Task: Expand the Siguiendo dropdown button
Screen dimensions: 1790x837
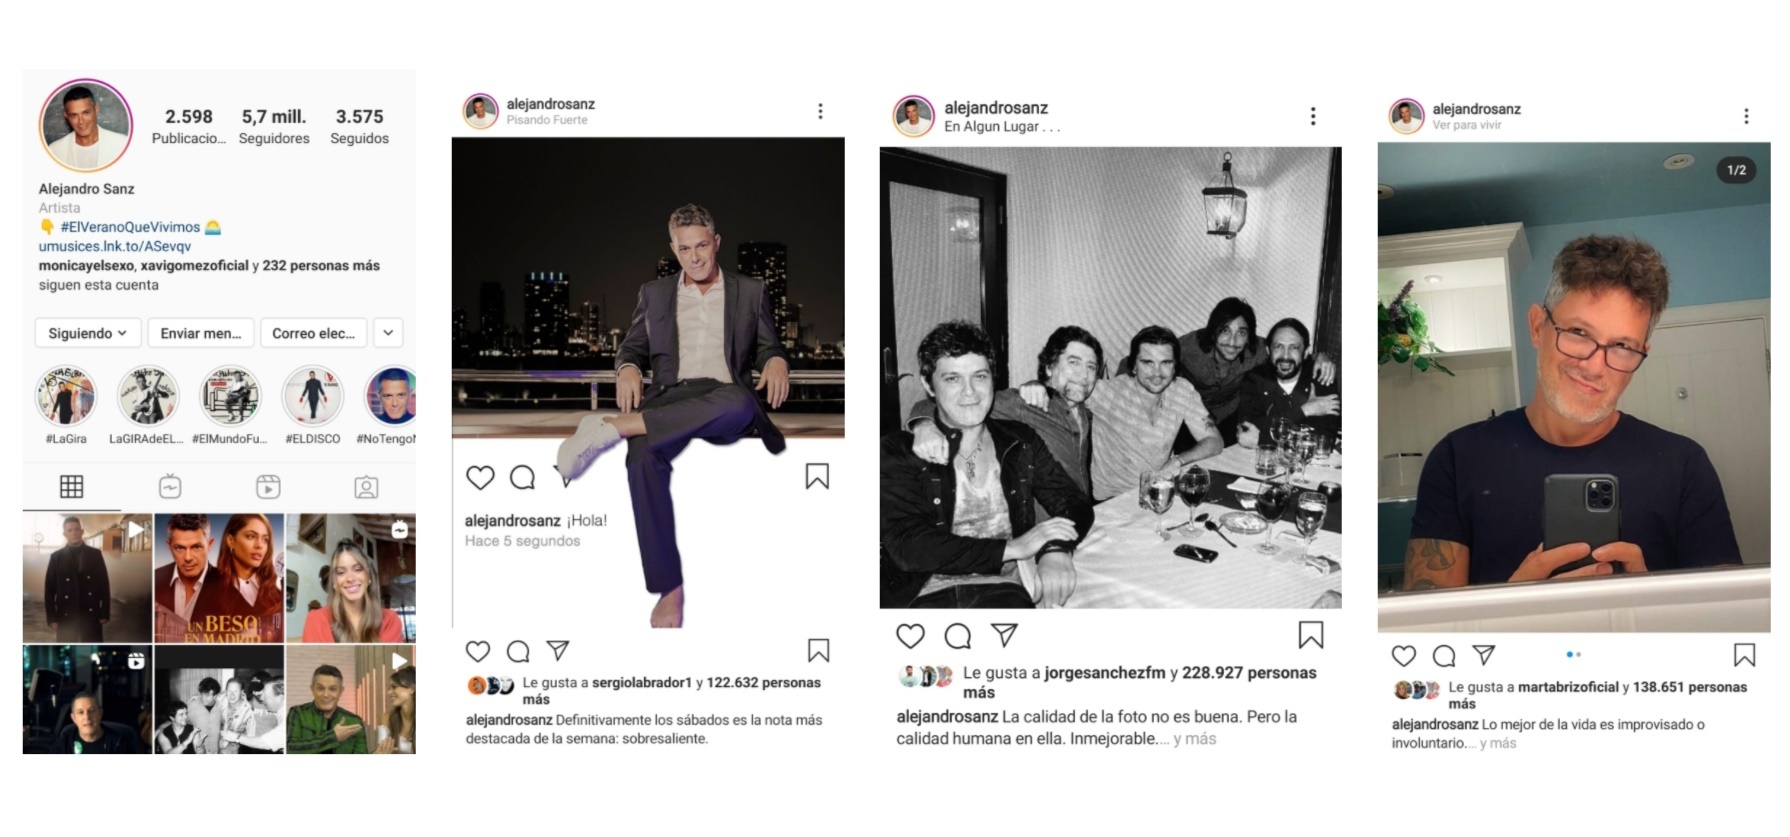Action: [x=87, y=333]
